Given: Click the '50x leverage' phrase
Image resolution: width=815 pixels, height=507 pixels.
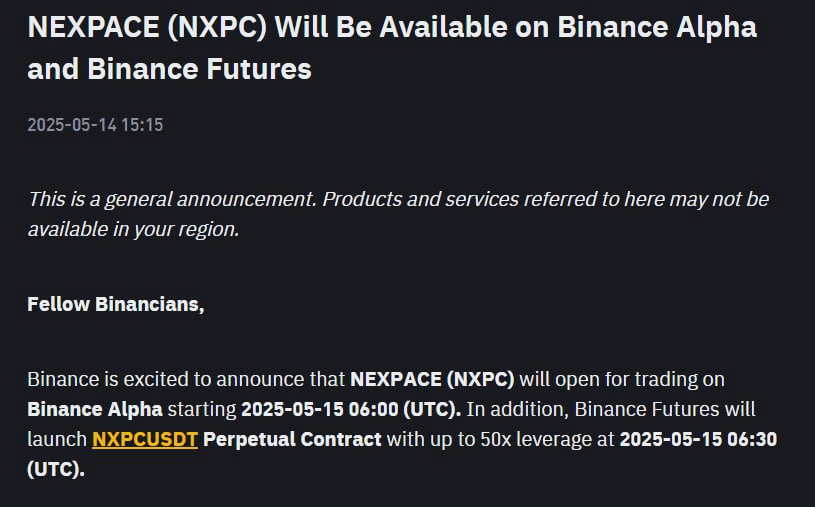Looking at the screenshot, I should (x=536, y=439).
